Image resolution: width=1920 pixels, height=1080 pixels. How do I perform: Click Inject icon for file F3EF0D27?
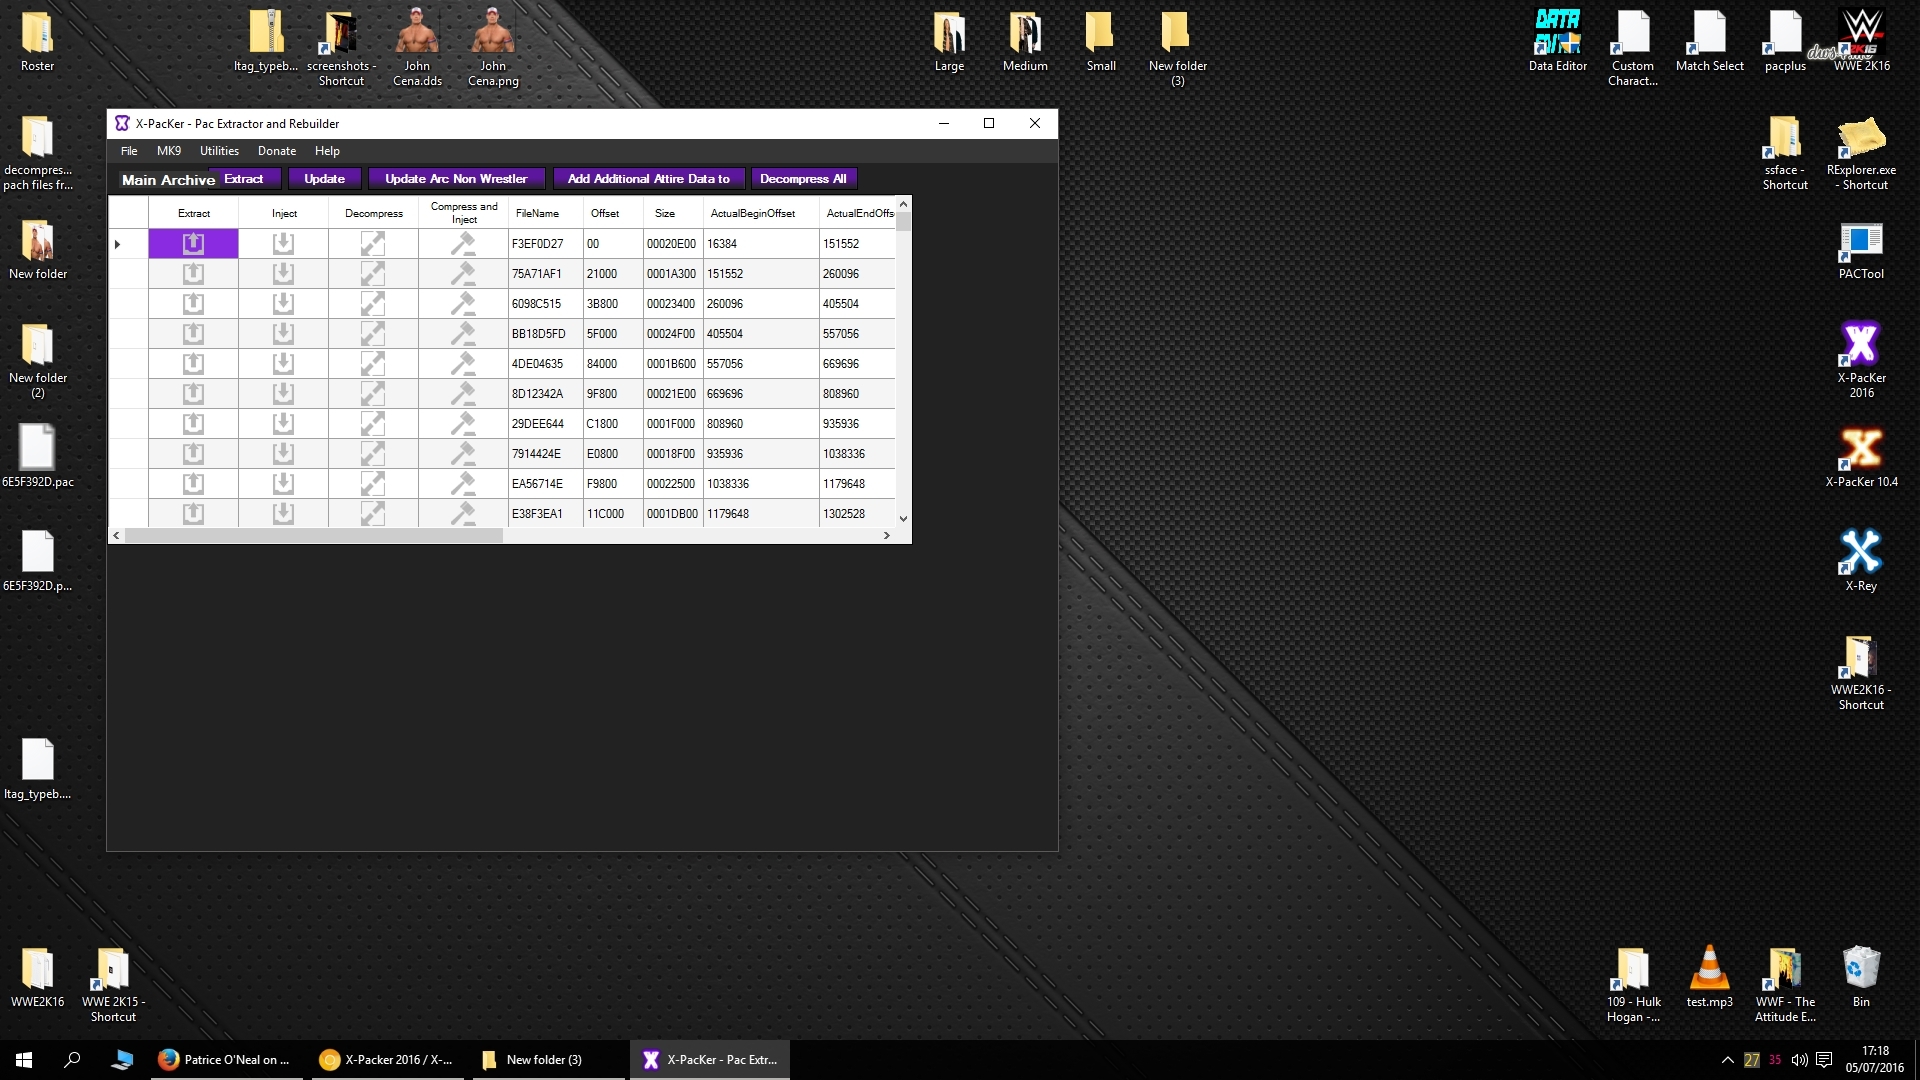click(283, 243)
